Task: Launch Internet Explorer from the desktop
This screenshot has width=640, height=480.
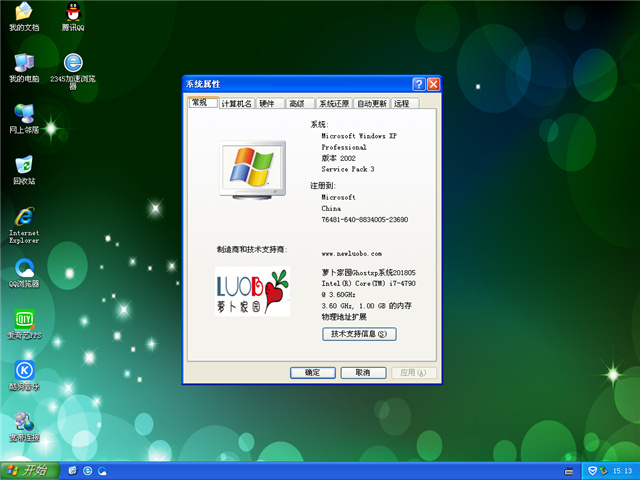Action: click(24, 225)
